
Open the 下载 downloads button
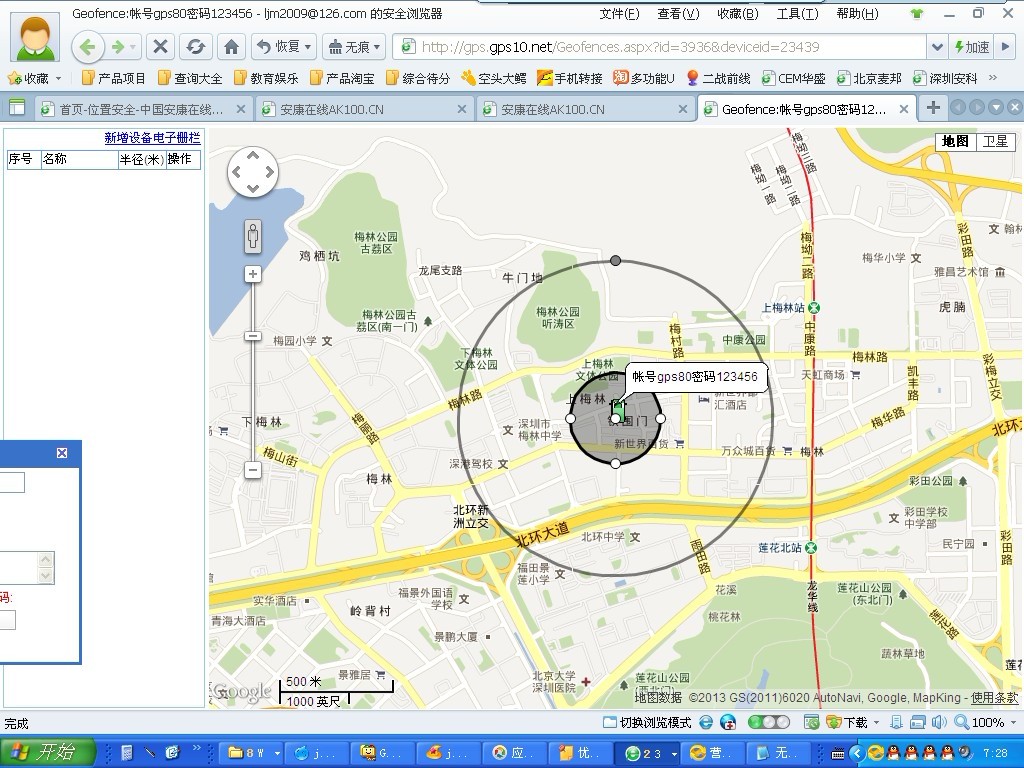(x=848, y=722)
